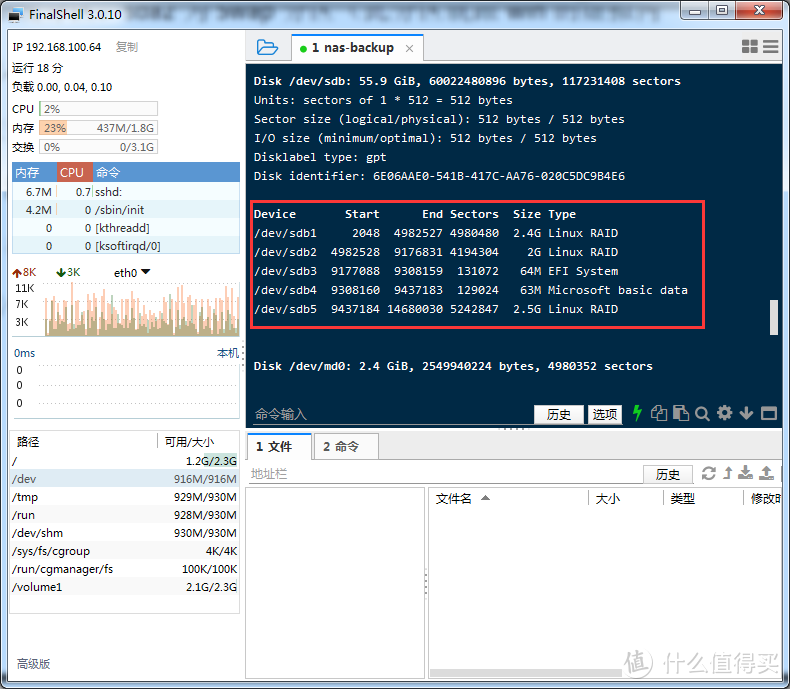Click the upload file icon
The image size is (790, 689).
pos(766,473)
